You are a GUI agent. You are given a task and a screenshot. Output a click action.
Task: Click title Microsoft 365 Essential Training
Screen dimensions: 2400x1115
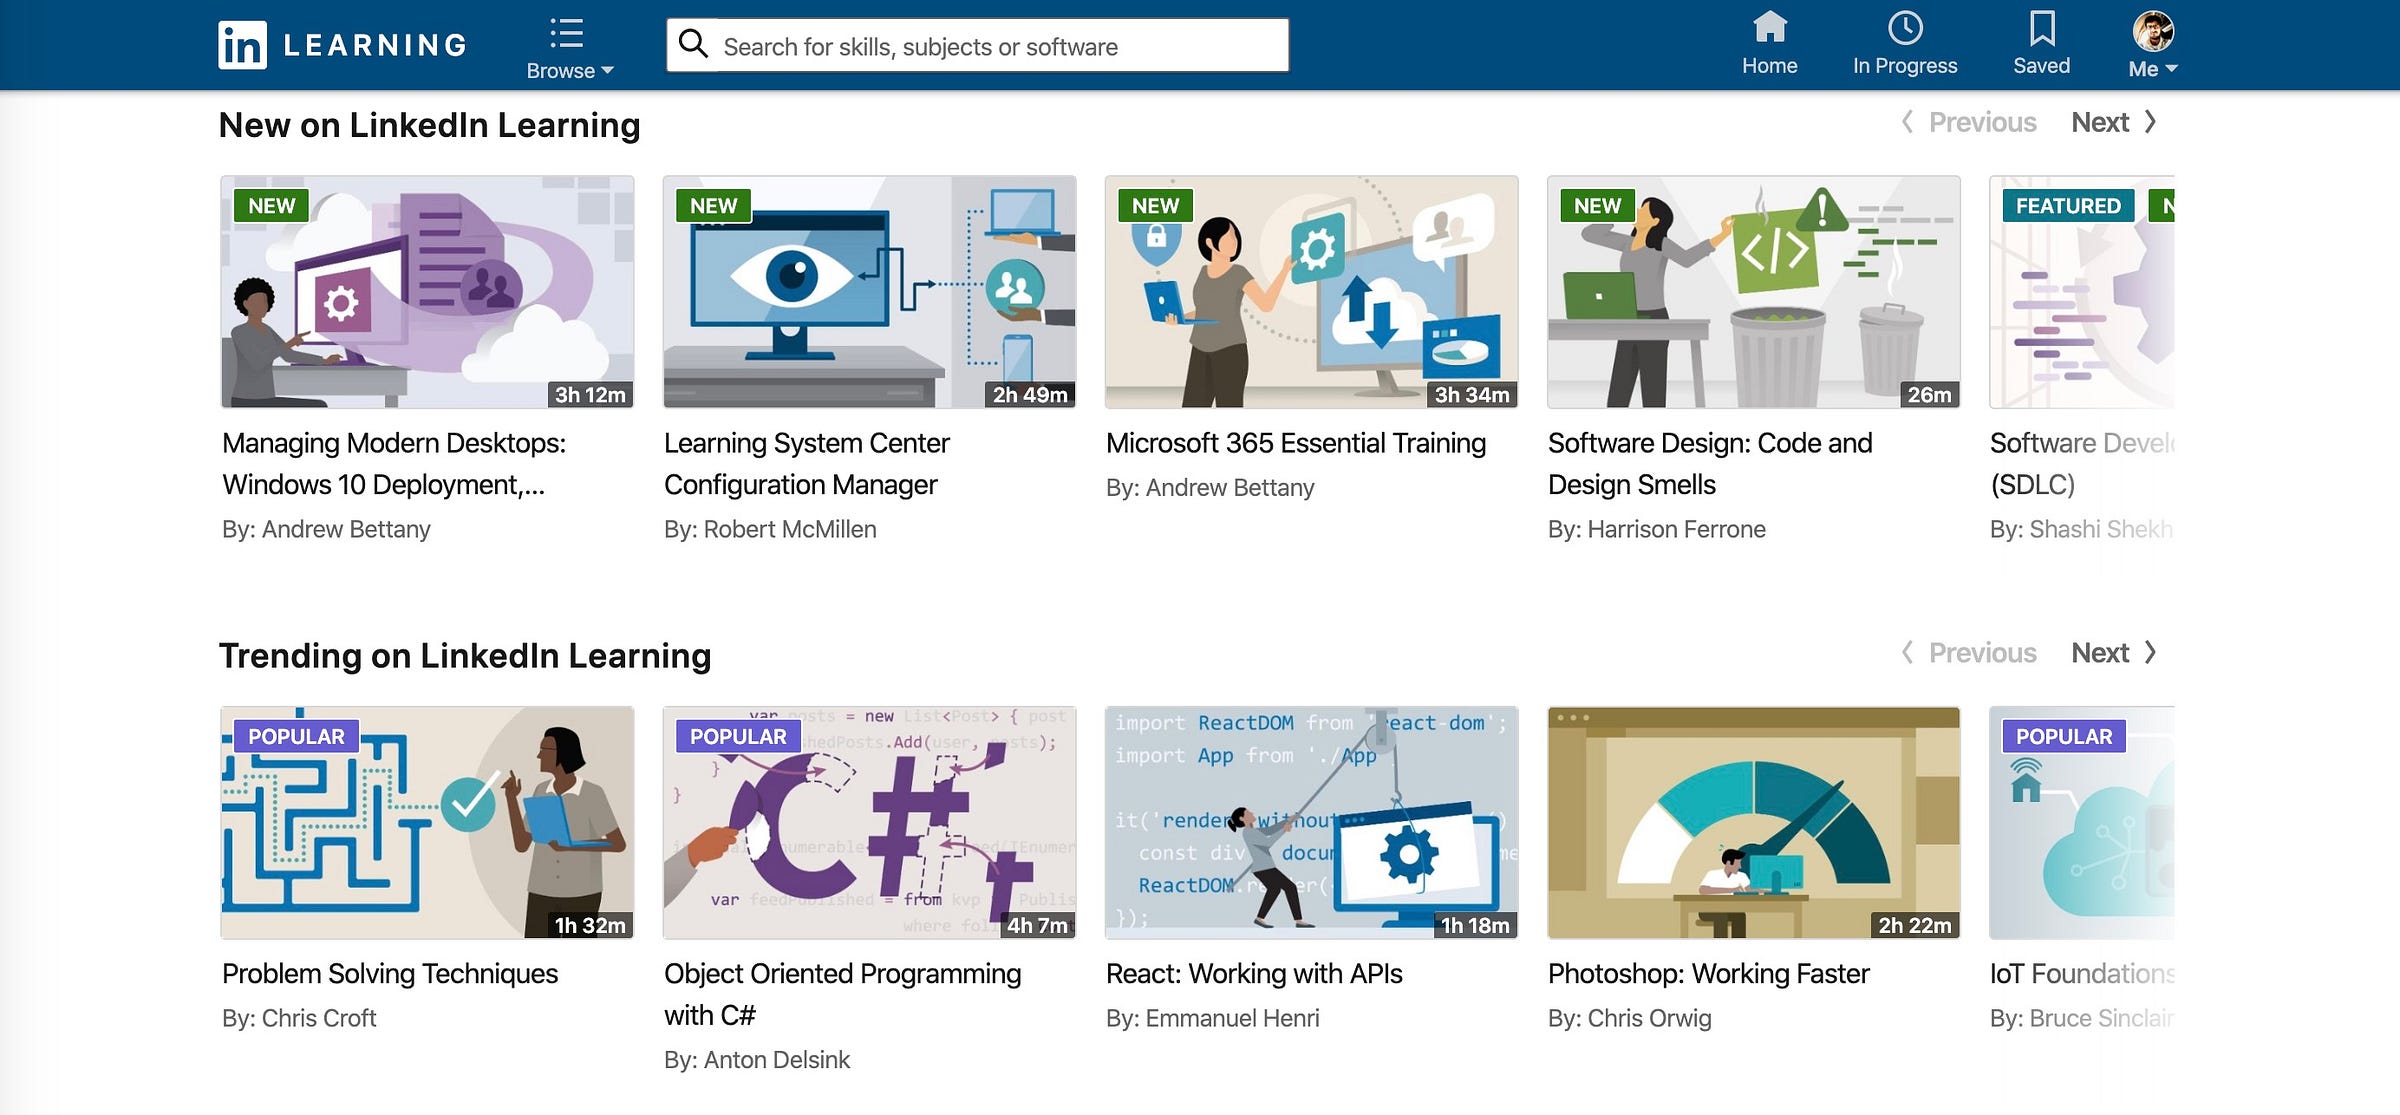[x=1296, y=443]
